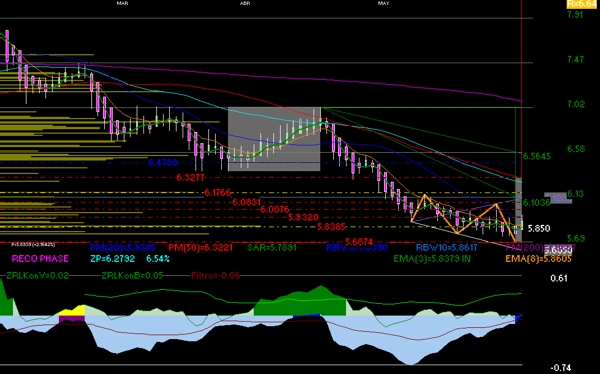The width and height of the screenshot is (600, 374).
Task: Click the 6.13 price axis value
Action: coord(576,194)
